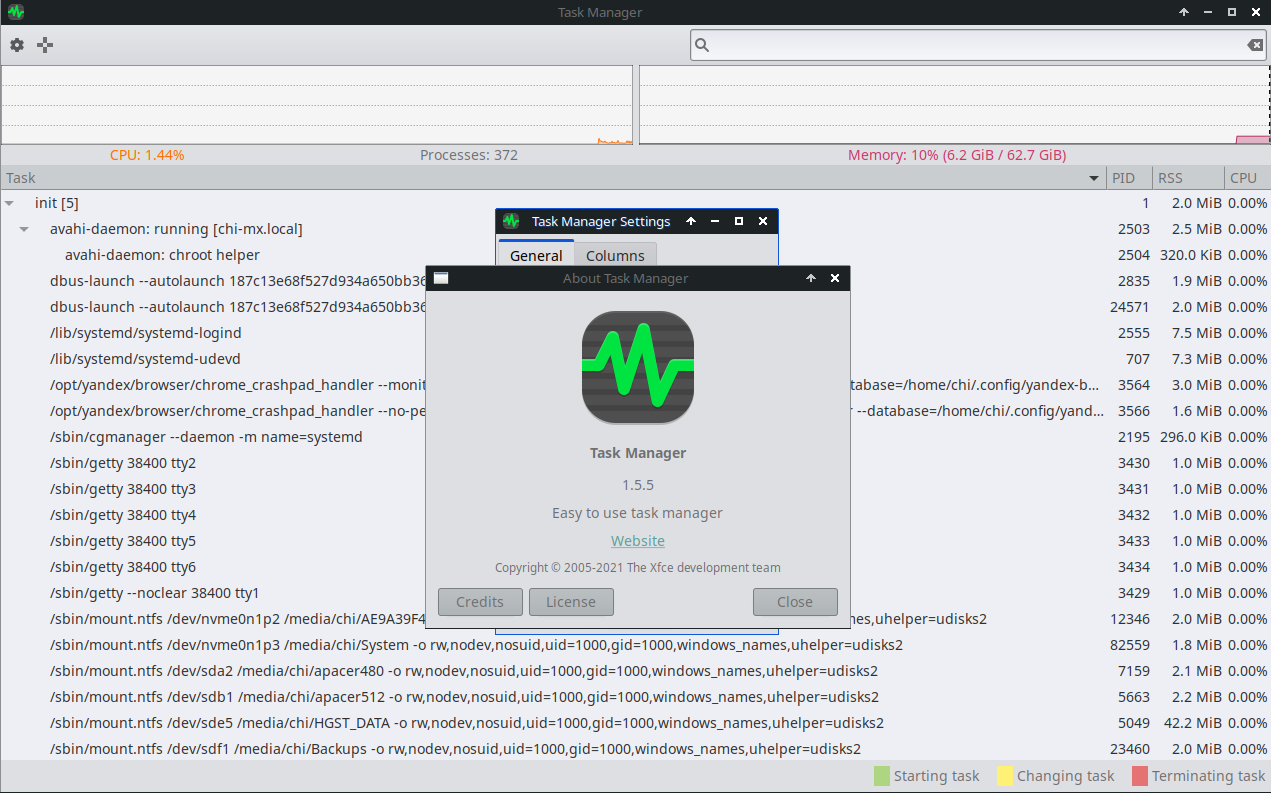Viewport: 1271px width, 793px height.
Task: Select the /sbin/getty 38400 tty6 row
Action: point(635,567)
